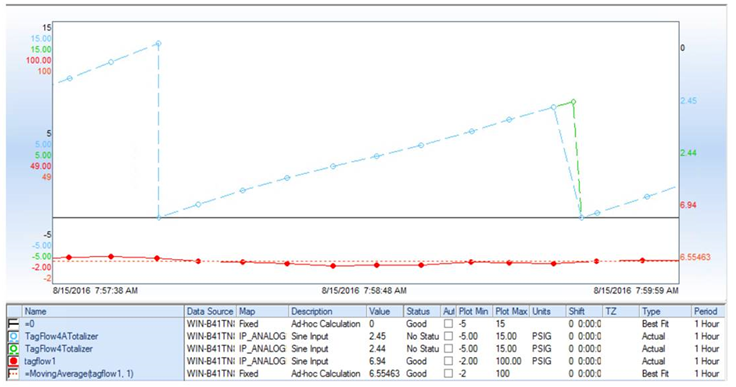
Task: Click Good status in tagflow1 row
Action: (416, 361)
